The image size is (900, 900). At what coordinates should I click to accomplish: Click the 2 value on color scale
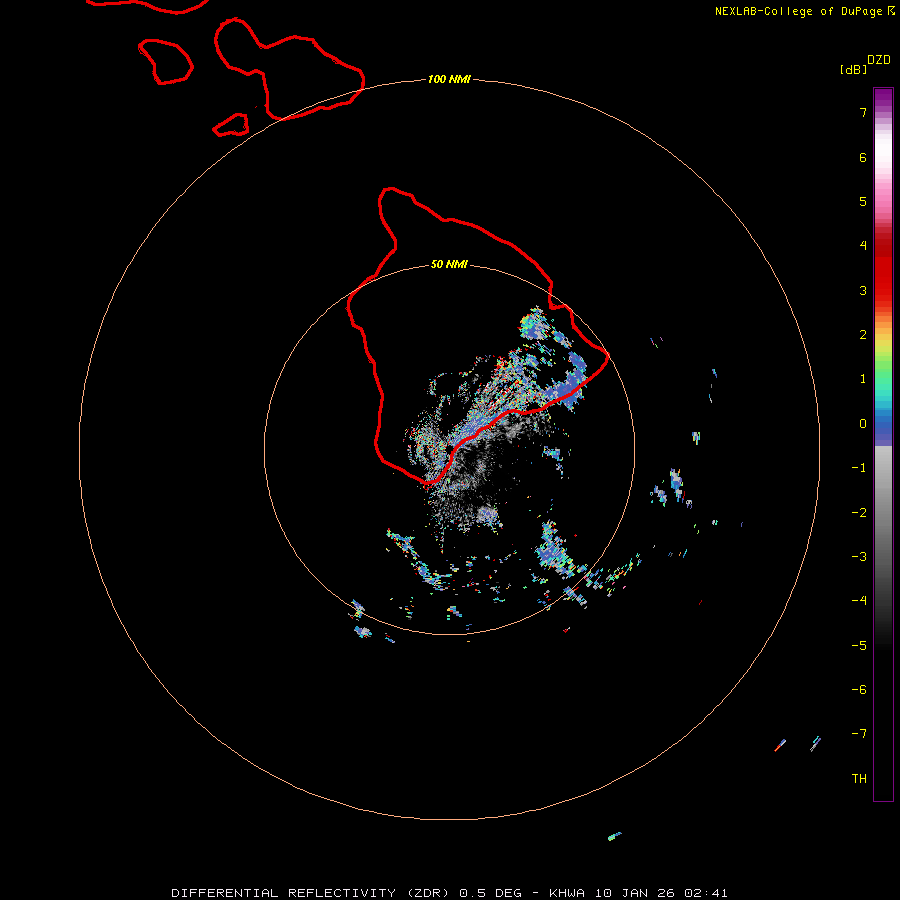point(863,335)
